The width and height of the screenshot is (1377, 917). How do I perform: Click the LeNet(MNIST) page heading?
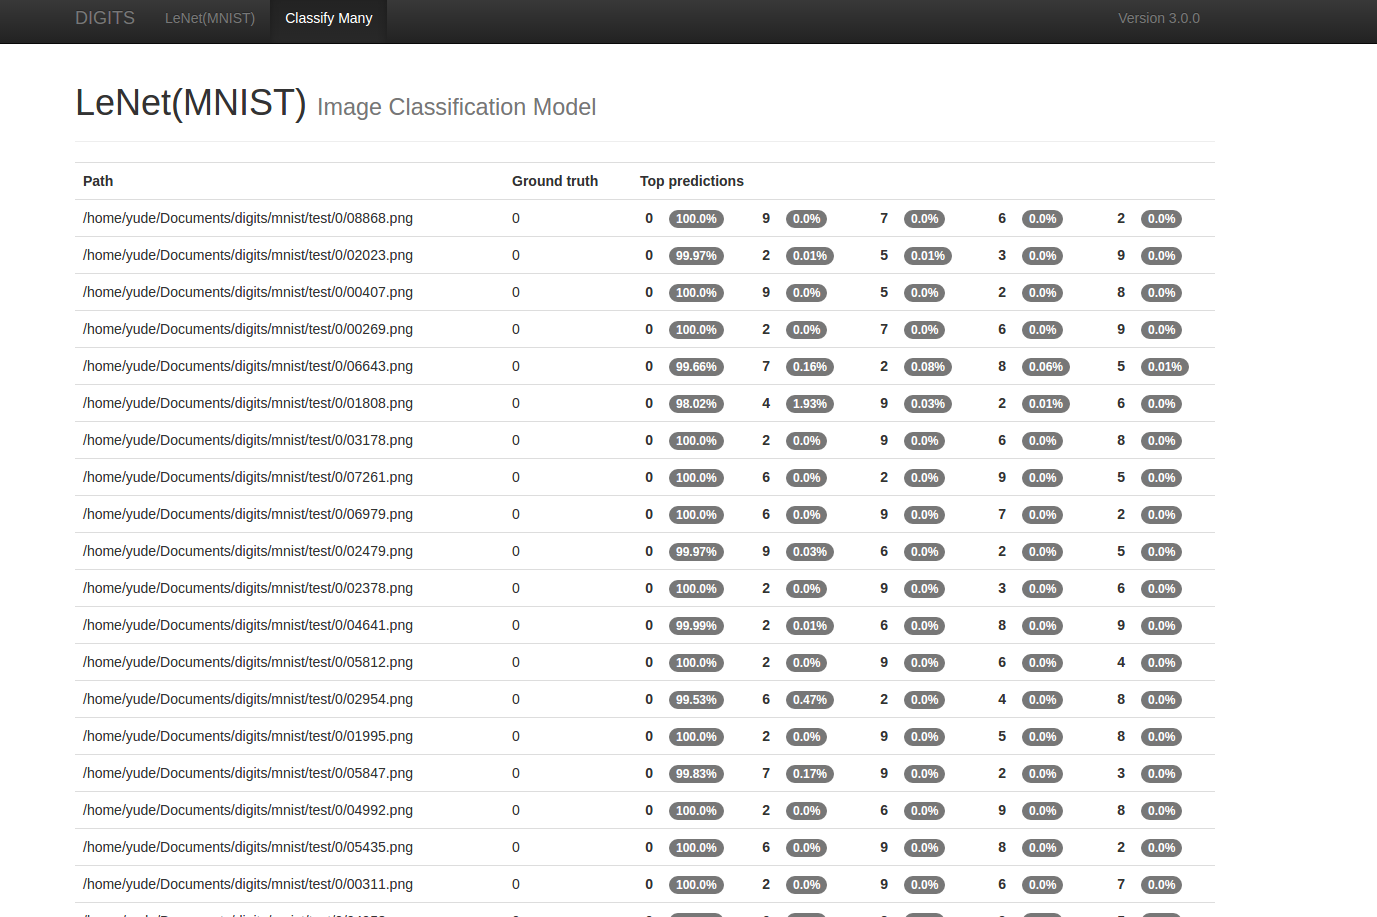click(x=191, y=103)
